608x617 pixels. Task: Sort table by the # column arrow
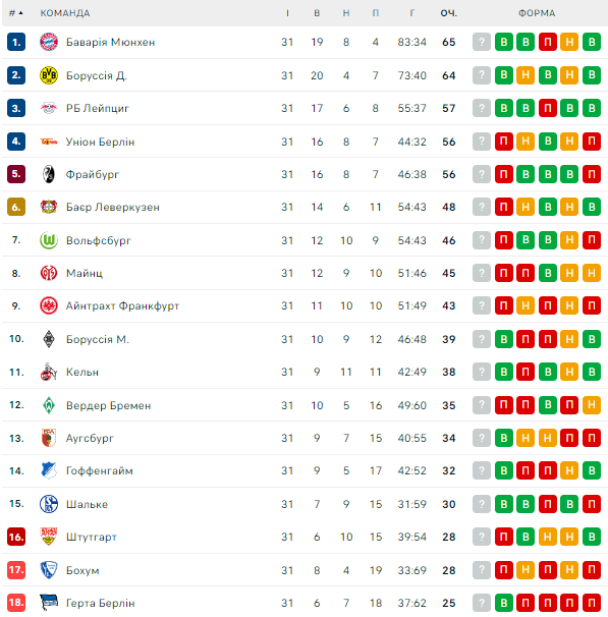pos(21,13)
